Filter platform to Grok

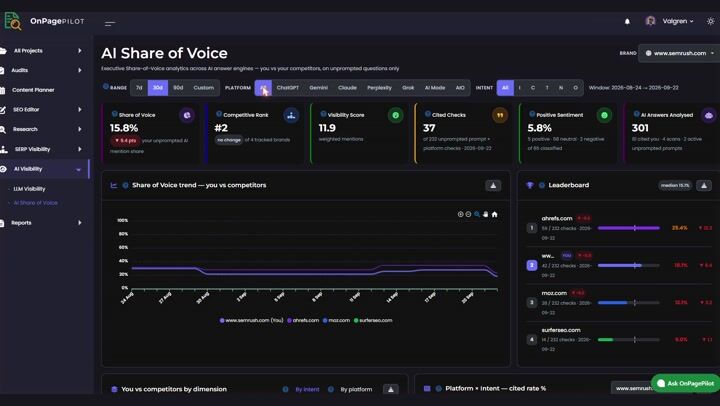[408, 88]
